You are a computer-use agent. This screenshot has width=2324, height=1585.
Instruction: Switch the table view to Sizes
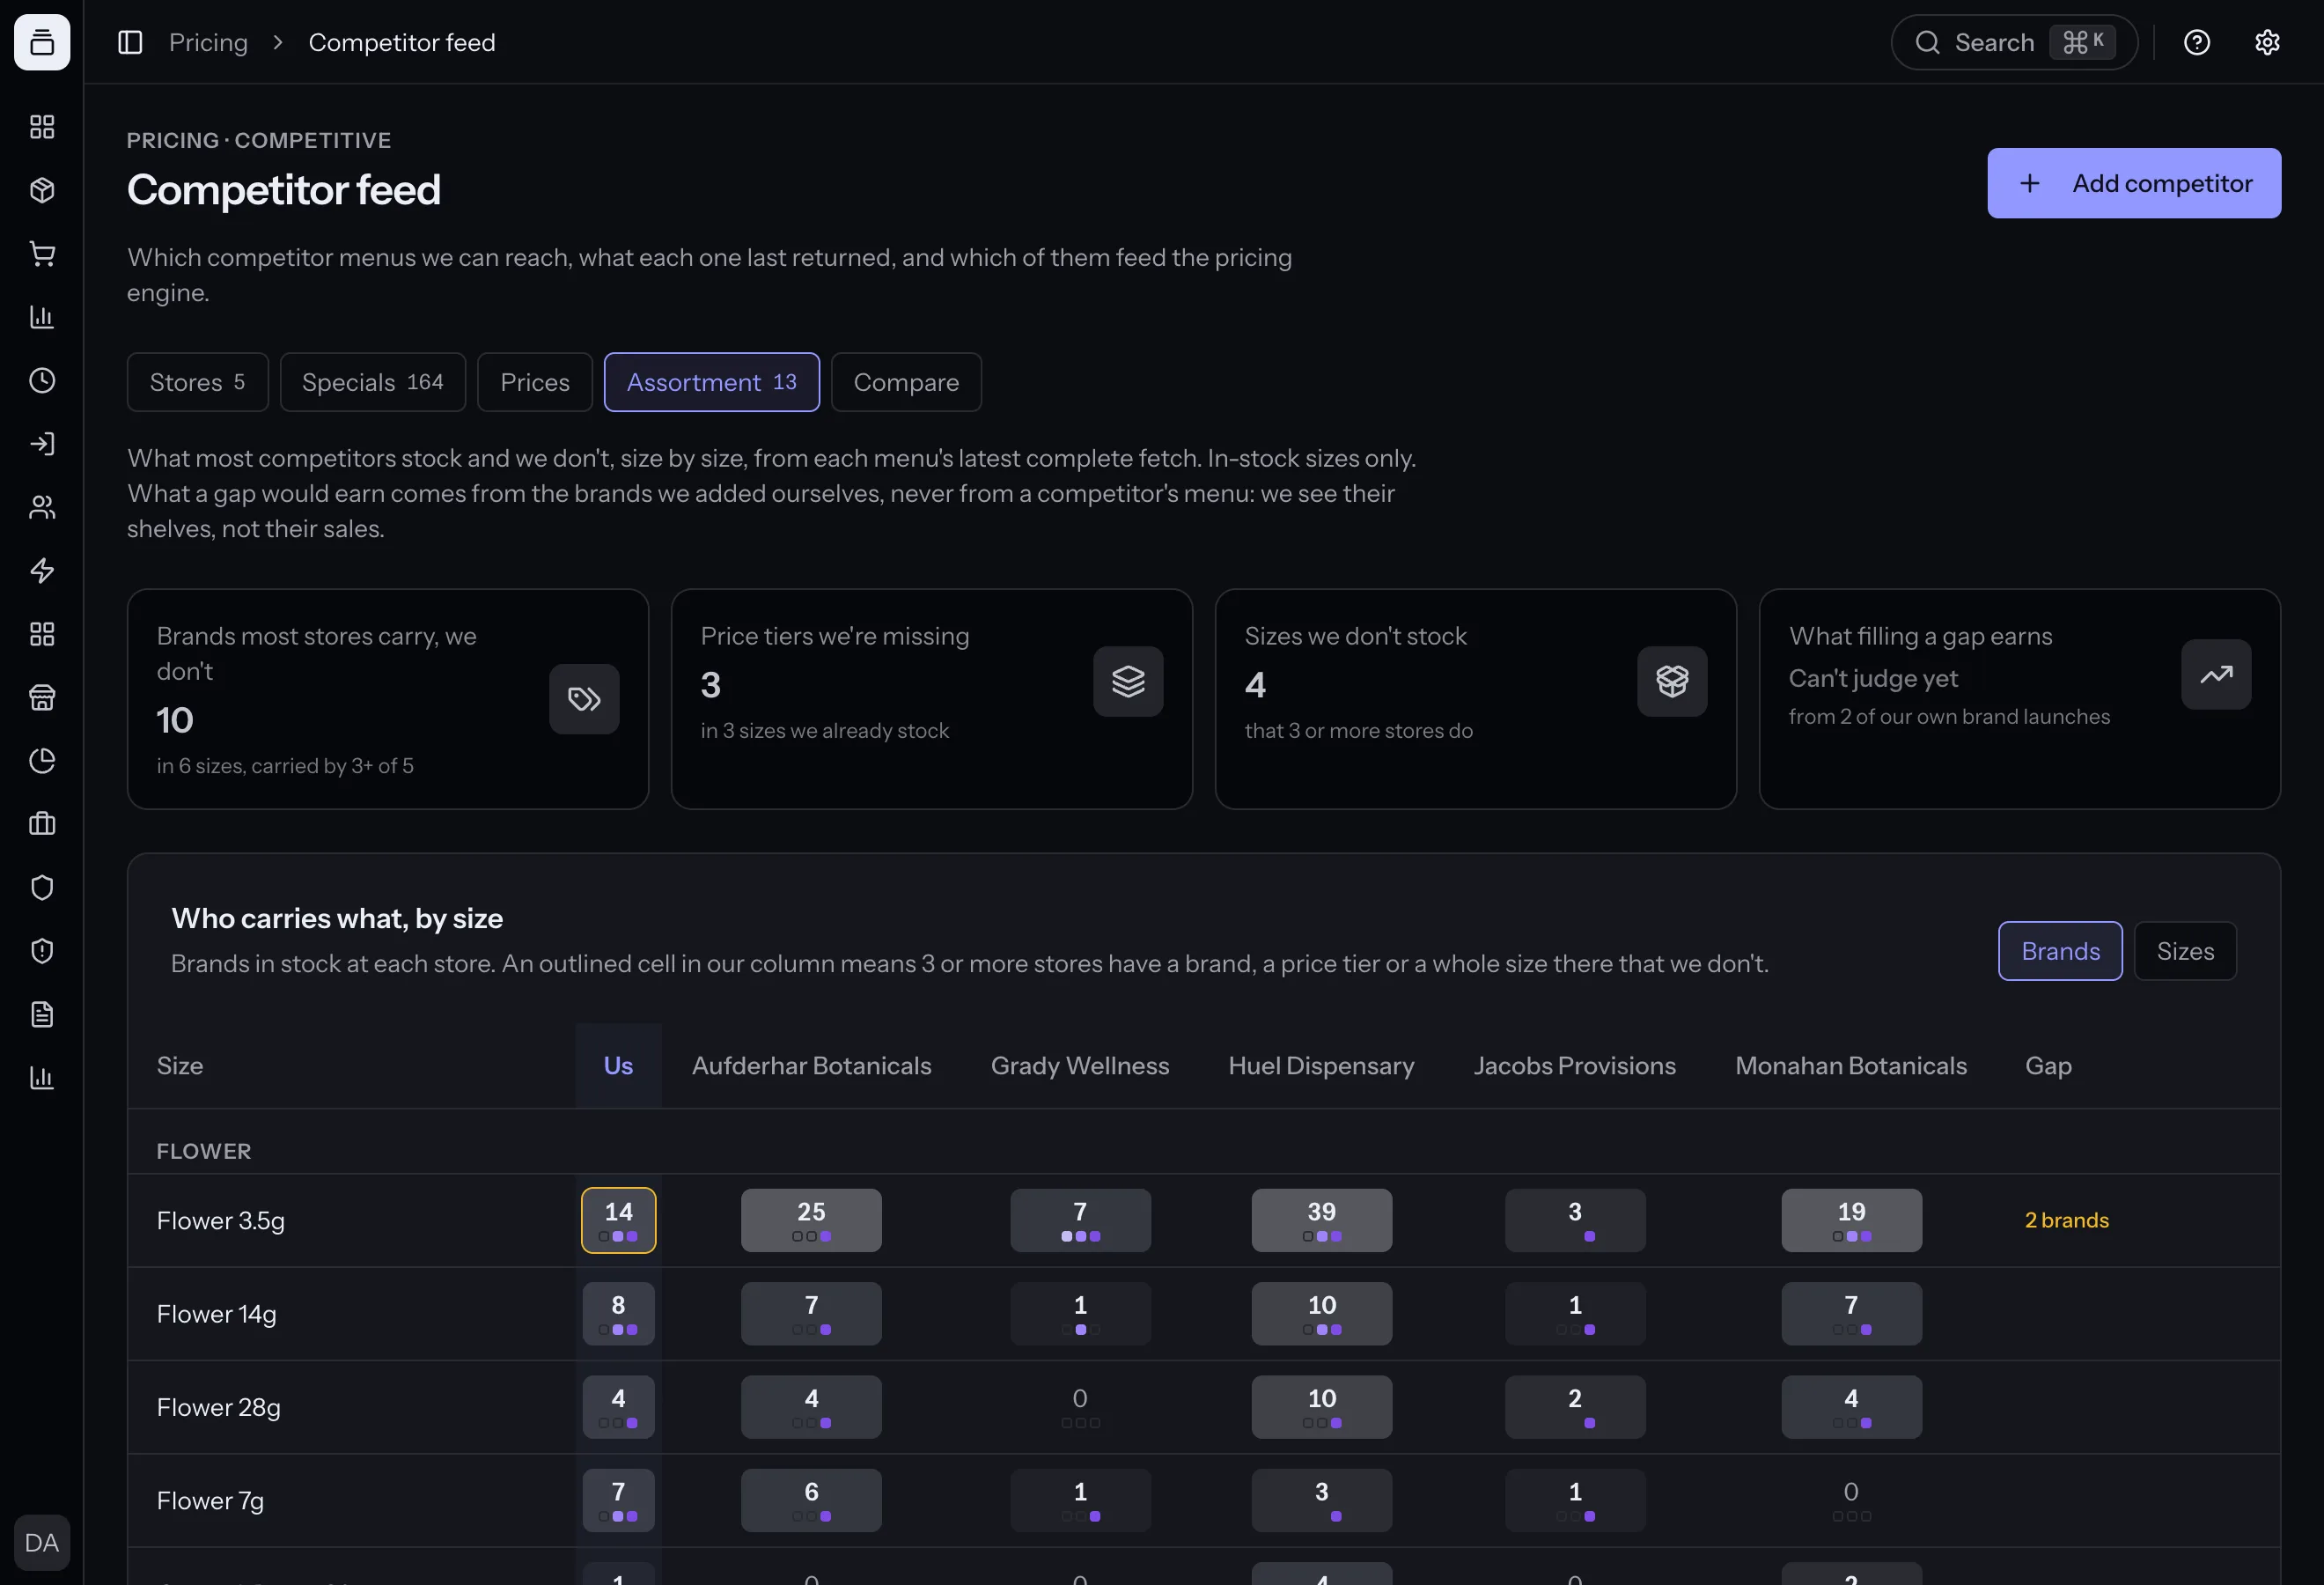[2185, 951]
